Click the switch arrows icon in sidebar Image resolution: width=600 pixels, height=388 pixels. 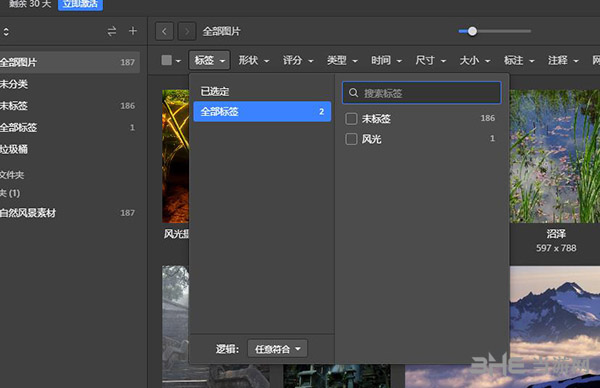pyautogui.click(x=112, y=31)
